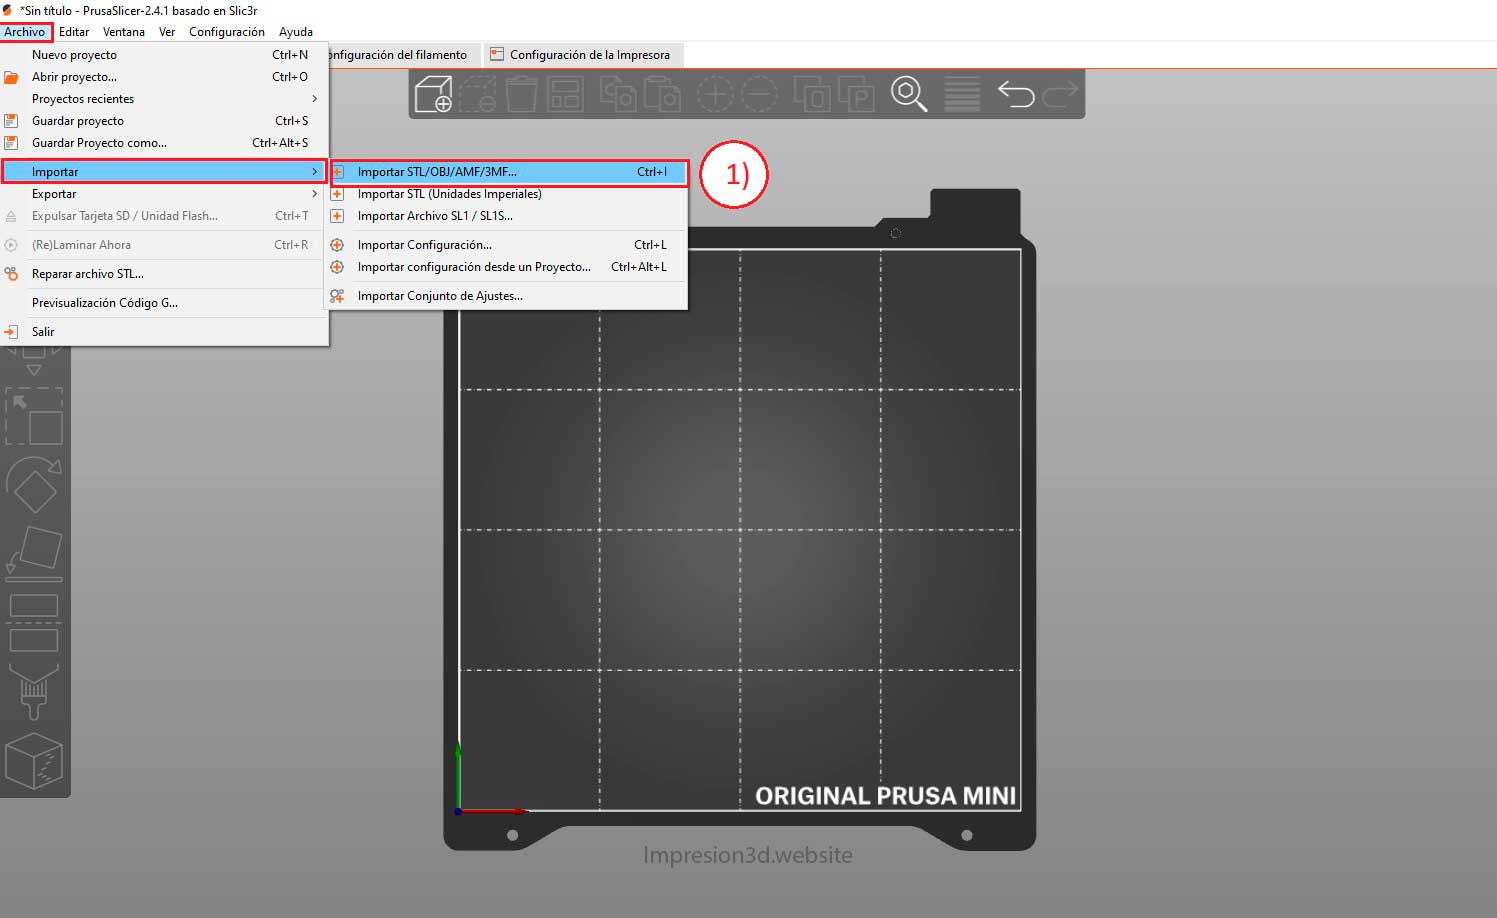1497x918 pixels.
Task: Select the Cut tool in sidebar
Action: pyautogui.click(x=34, y=622)
